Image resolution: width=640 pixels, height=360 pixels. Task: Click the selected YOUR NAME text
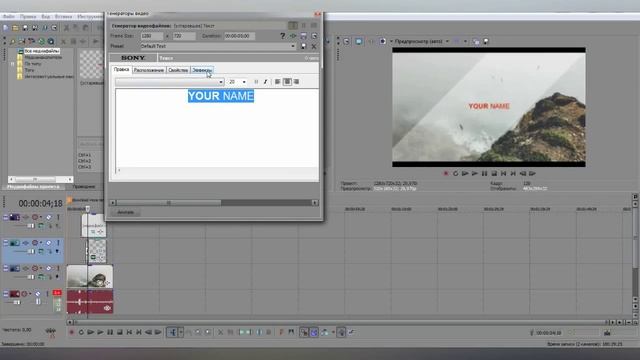221,96
